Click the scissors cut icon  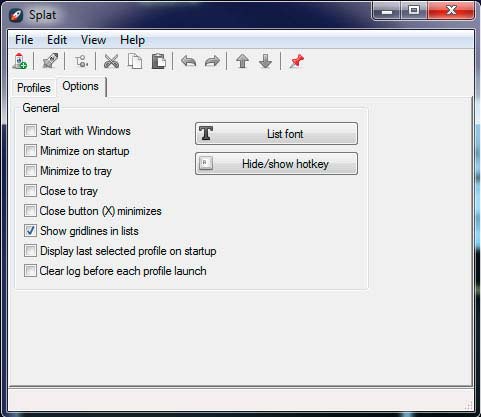(x=111, y=61)
